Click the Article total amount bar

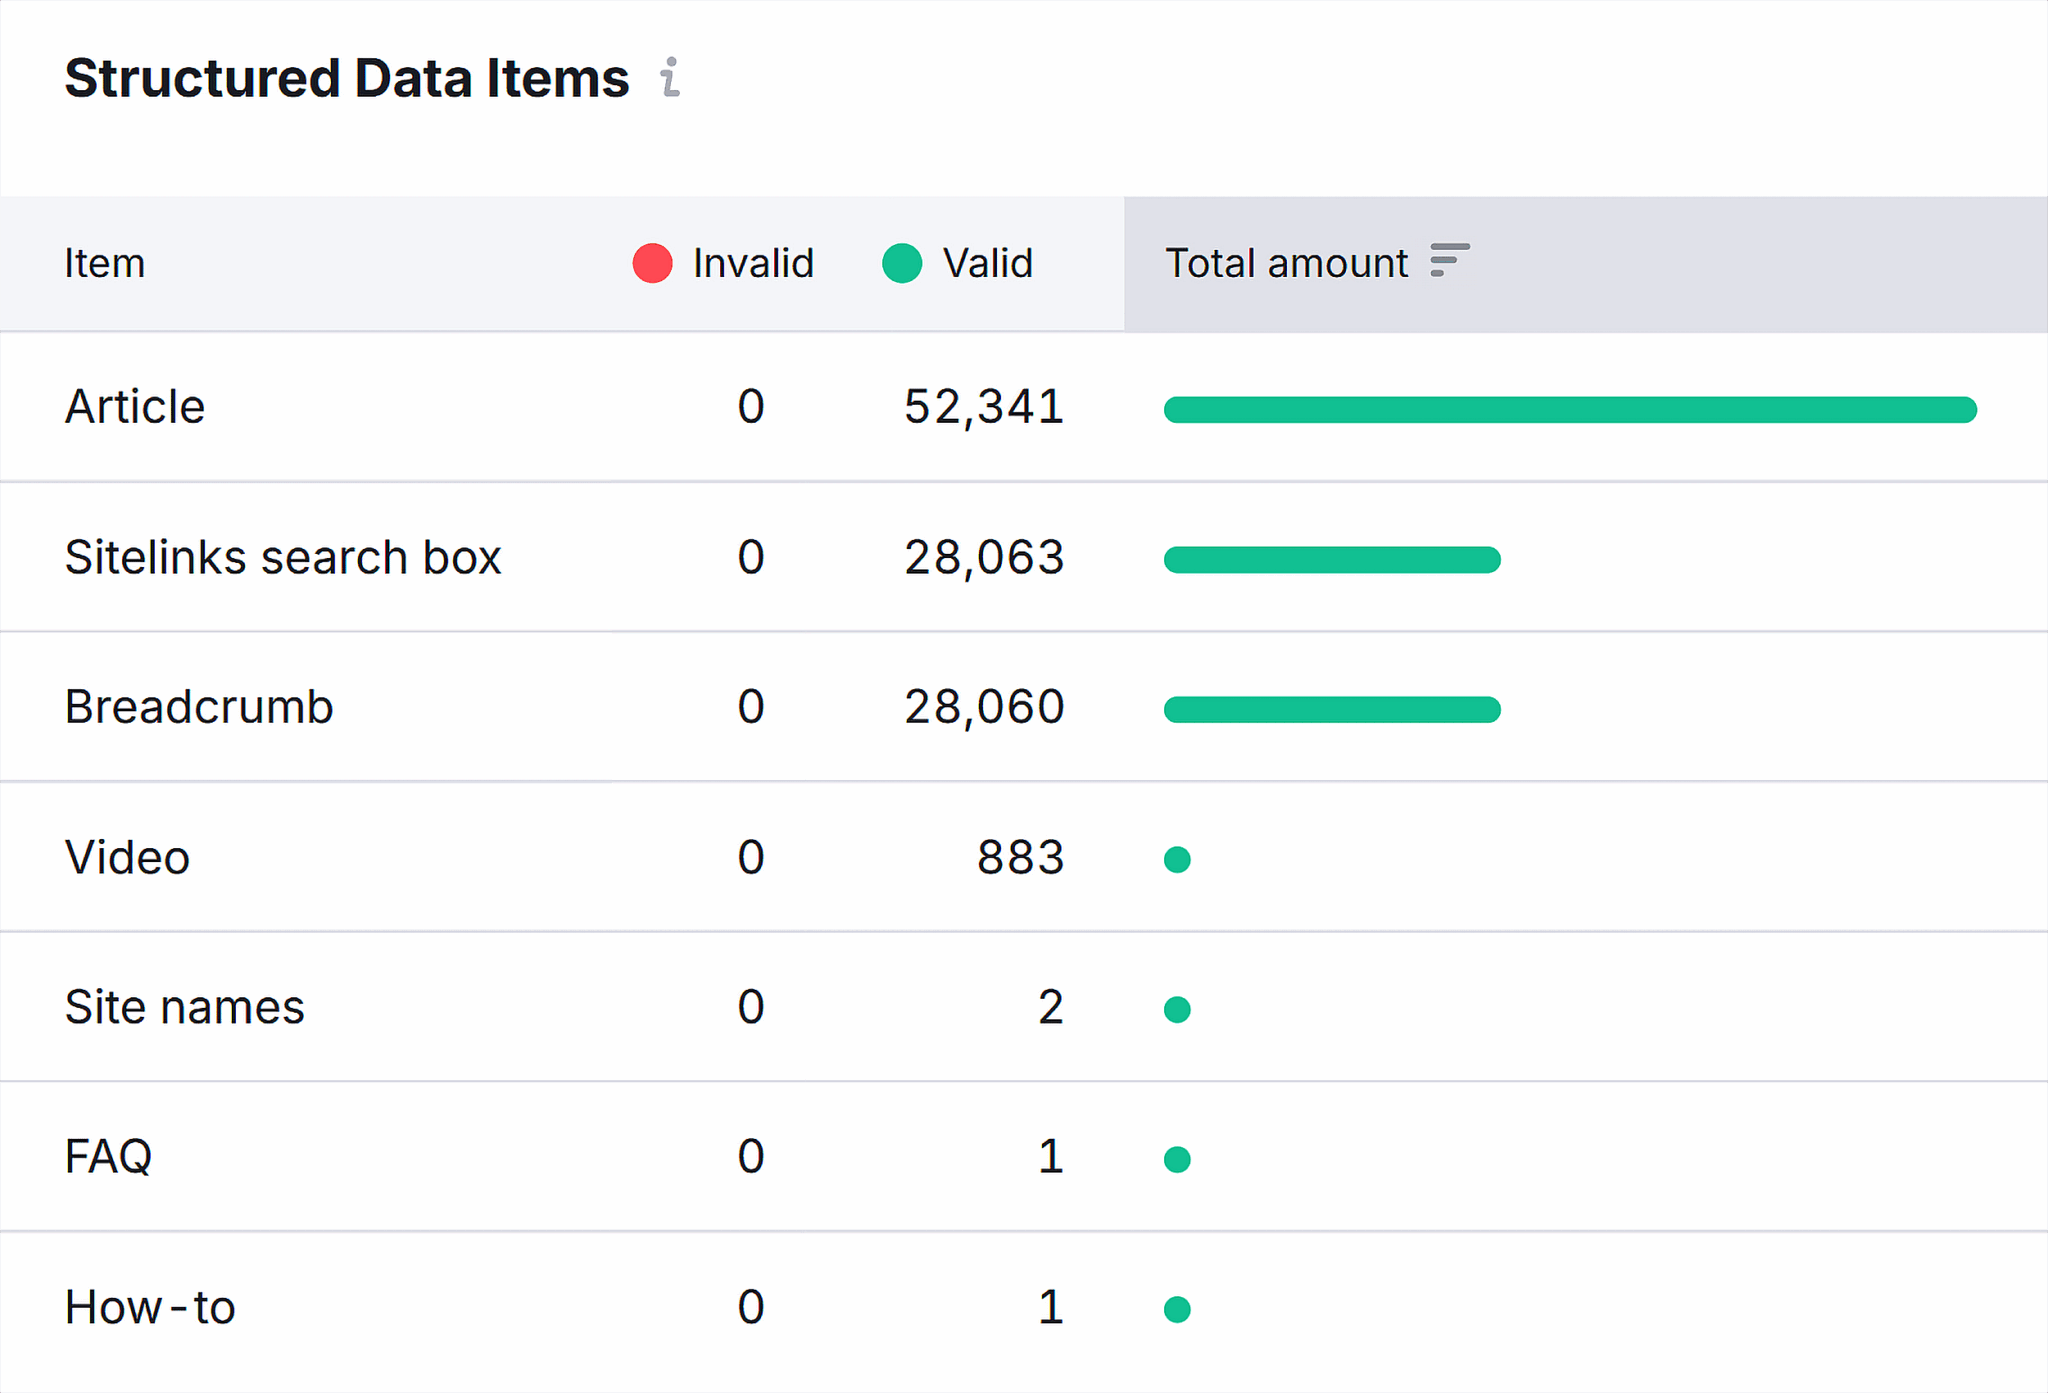tap(1570, 410)
